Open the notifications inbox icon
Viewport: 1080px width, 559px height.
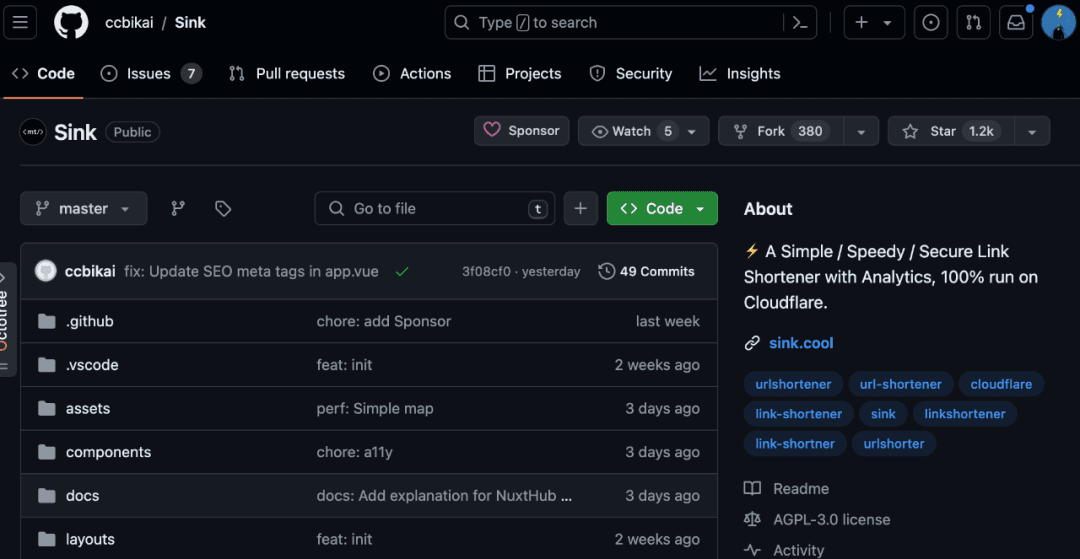click(1016, 22)
